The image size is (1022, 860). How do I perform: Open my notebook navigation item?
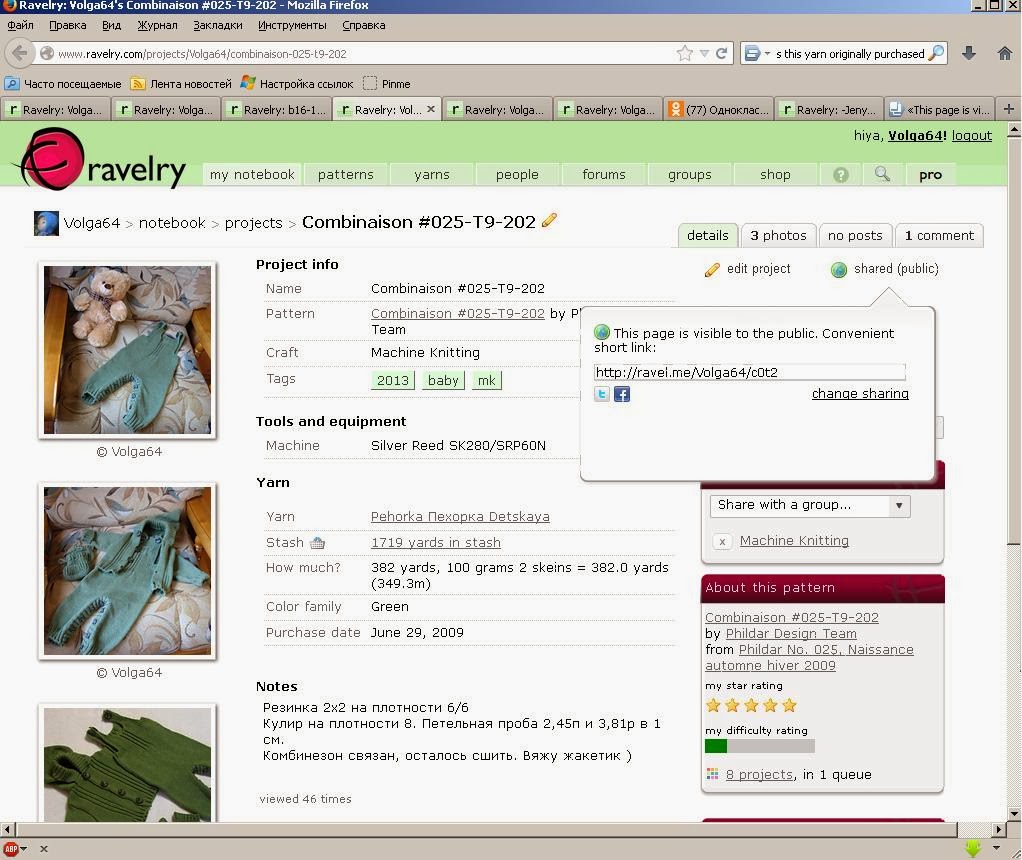[252, 175]
